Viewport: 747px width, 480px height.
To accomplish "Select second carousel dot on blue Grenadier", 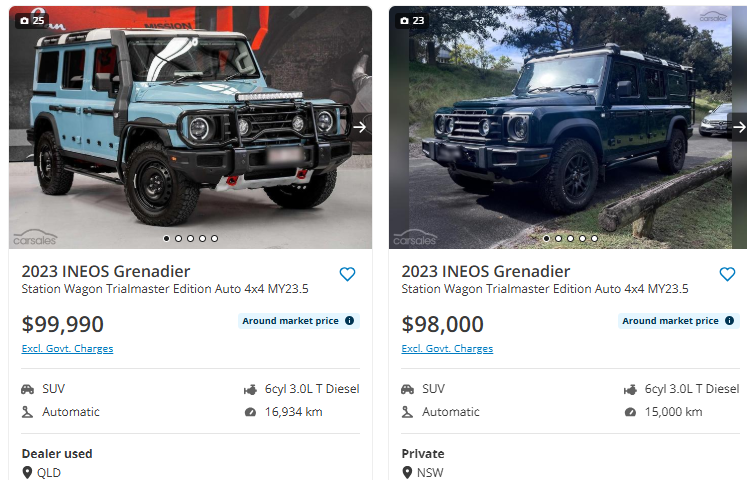I will tap(178, 239).
